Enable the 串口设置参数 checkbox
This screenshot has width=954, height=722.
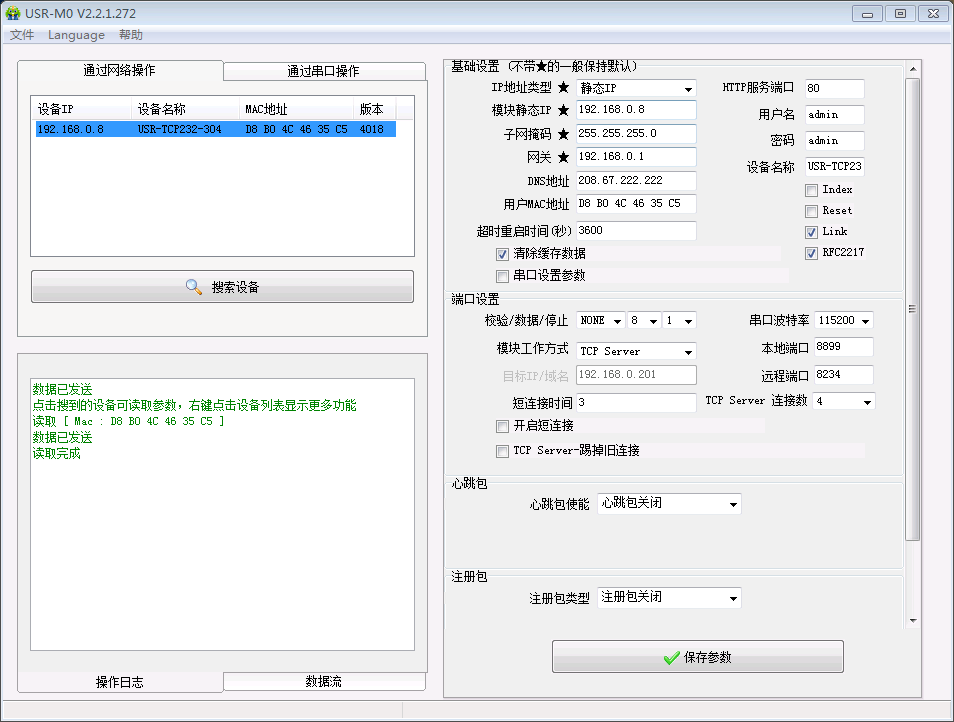(503, 276)
